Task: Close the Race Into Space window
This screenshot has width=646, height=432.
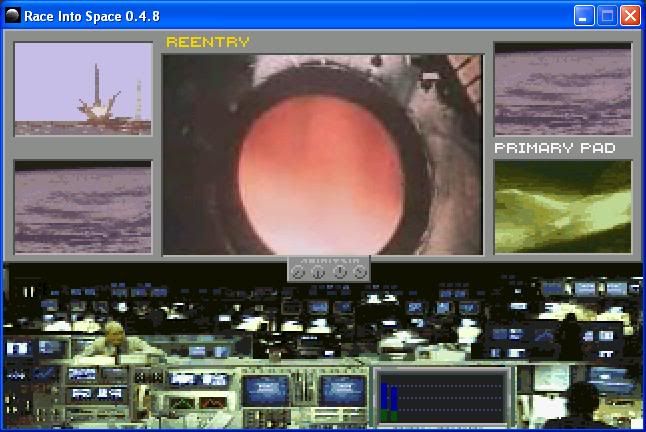Action: 630,16
